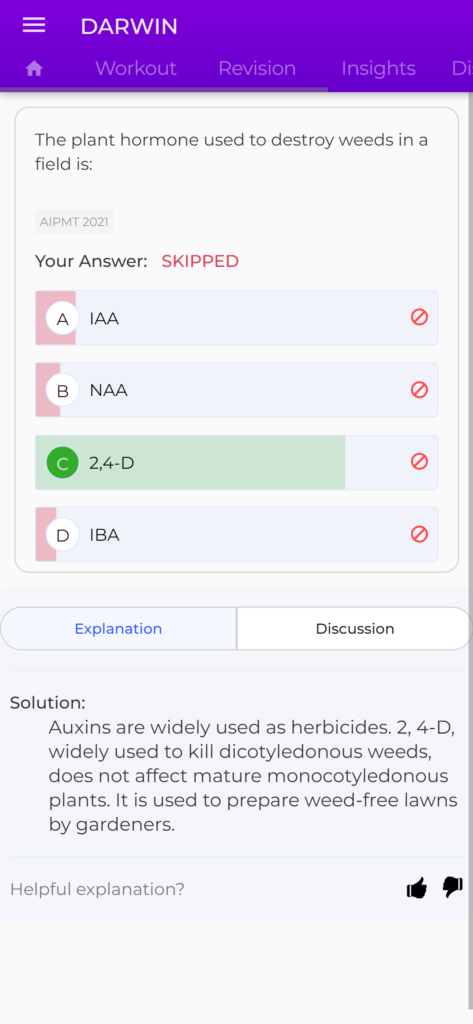The image size is (473, 1024).
Task: Click the green 2,4-D response percentage bar
Action: coord(190,462)
